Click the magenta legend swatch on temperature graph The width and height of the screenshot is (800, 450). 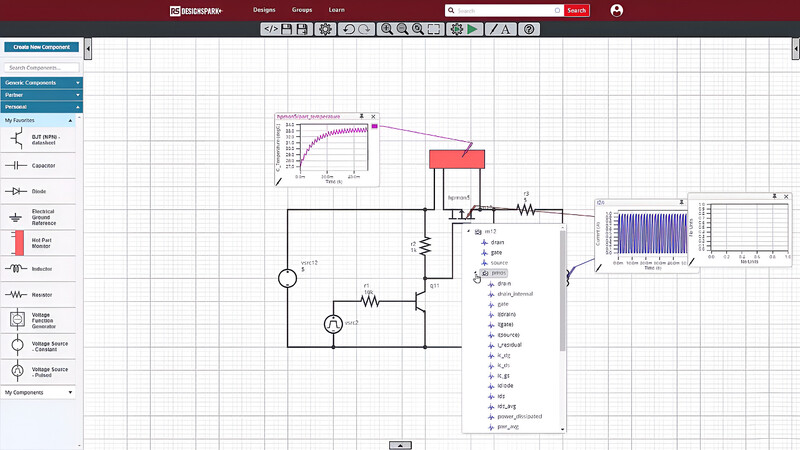click(x=374, y=127)
